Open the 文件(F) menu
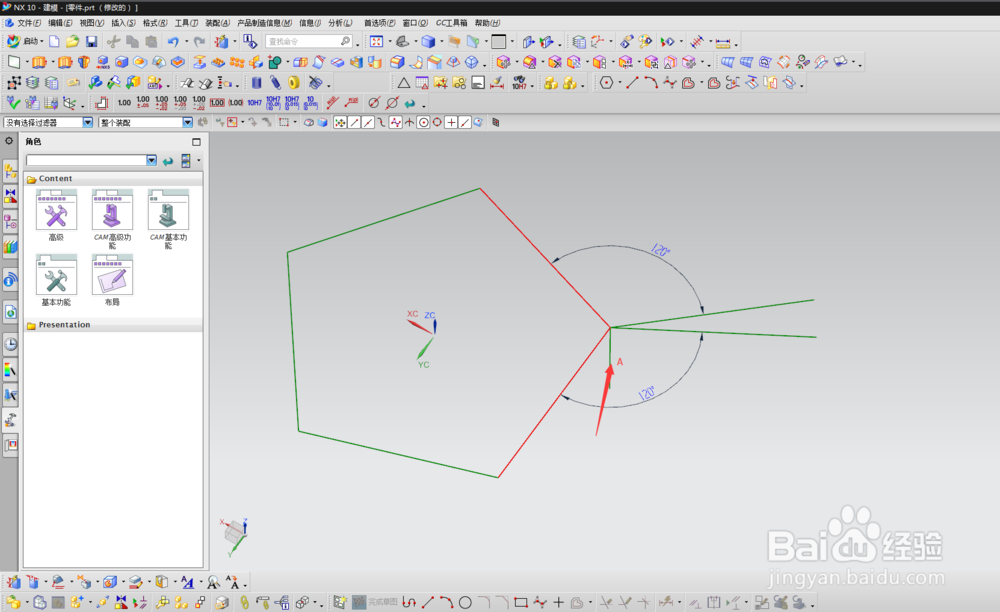The width and height of the screenshot is (1000, 612). [x=29, y=23]
